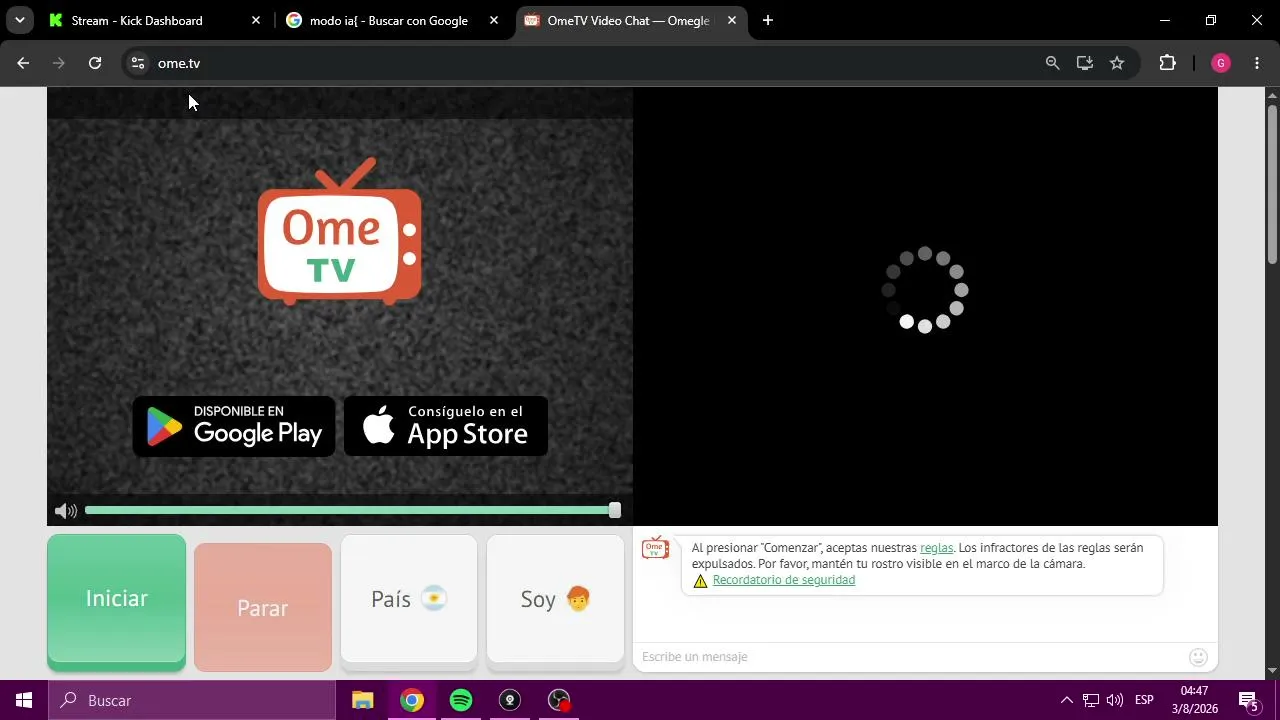Open the Google Play store badge
The image size is (1280, 720).
coord(234,426)
